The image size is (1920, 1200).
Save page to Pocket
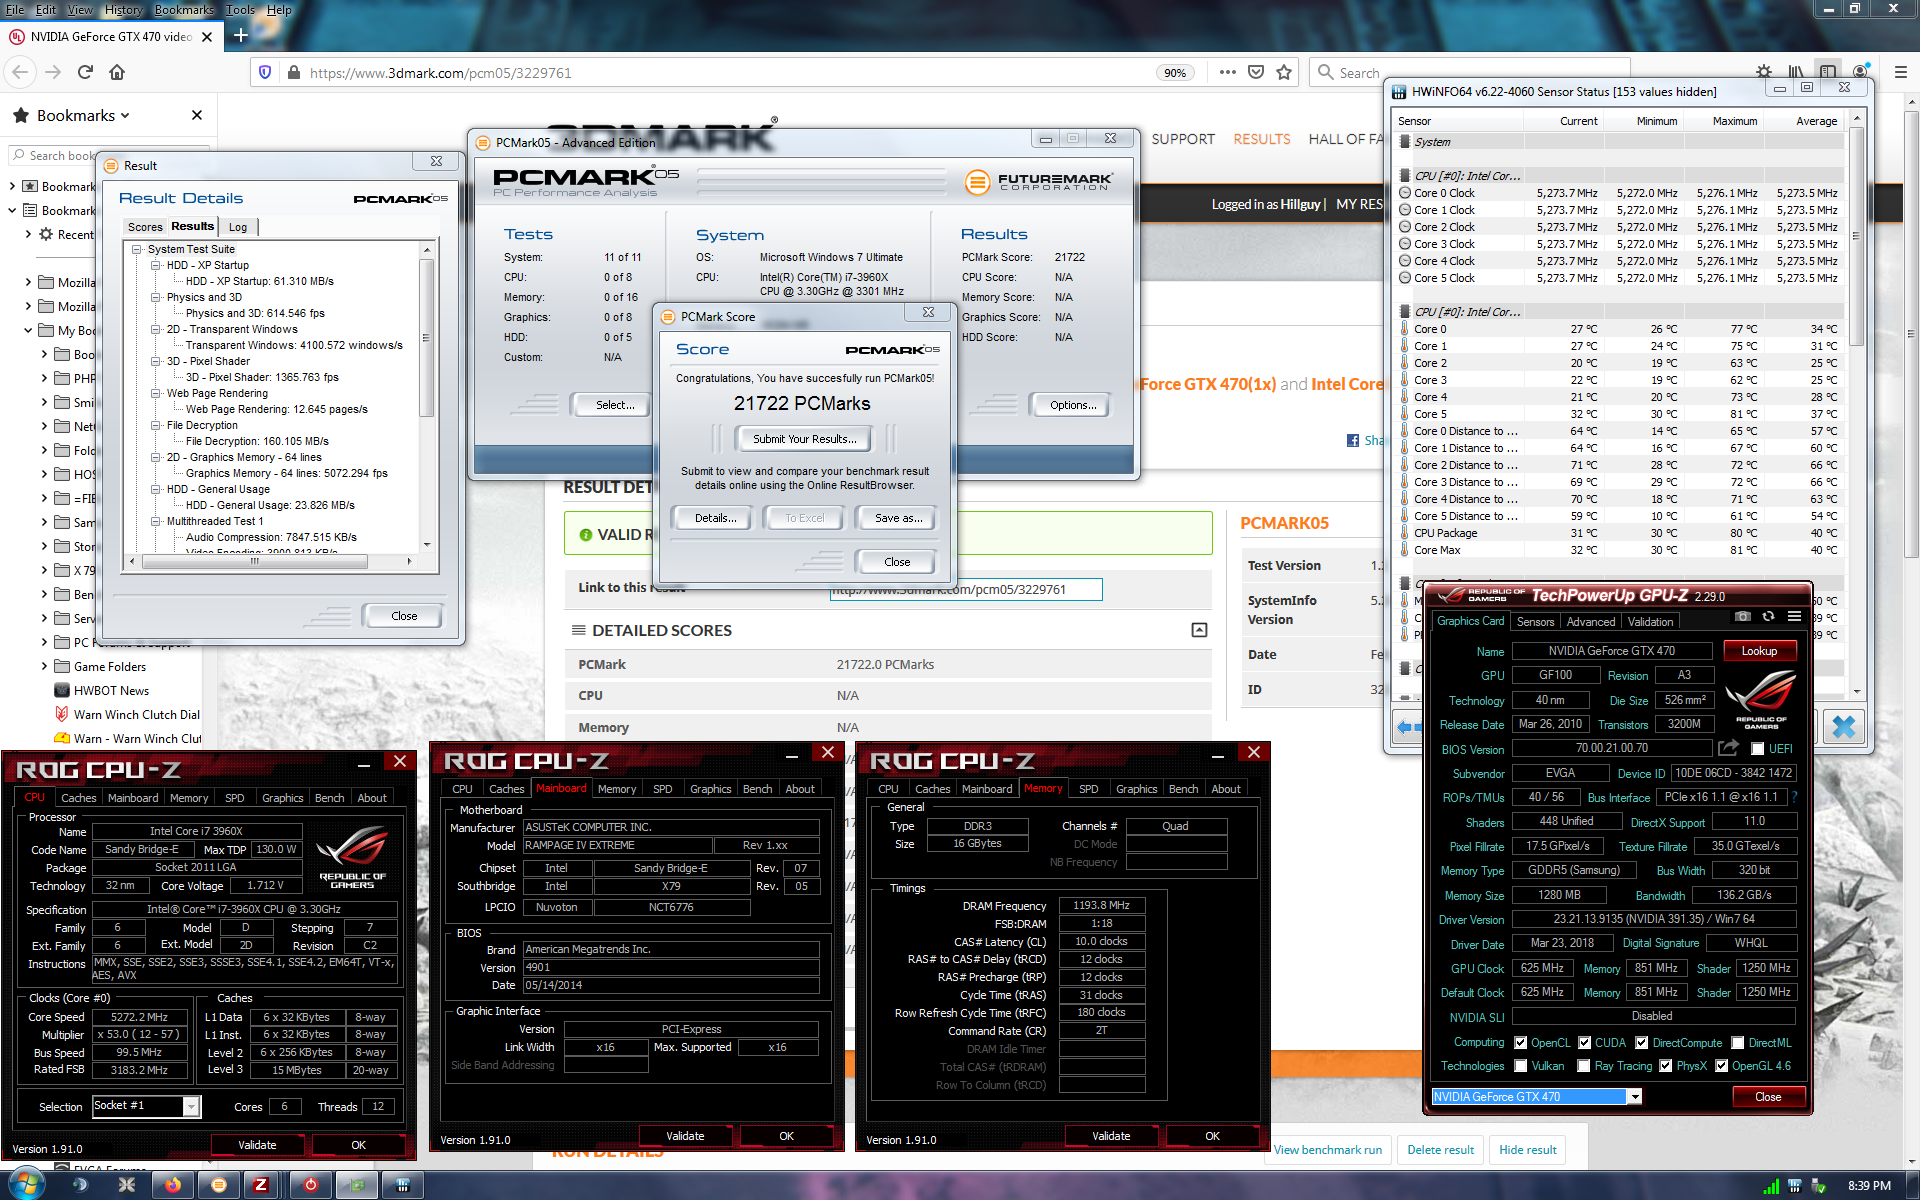coord(1256,72)
